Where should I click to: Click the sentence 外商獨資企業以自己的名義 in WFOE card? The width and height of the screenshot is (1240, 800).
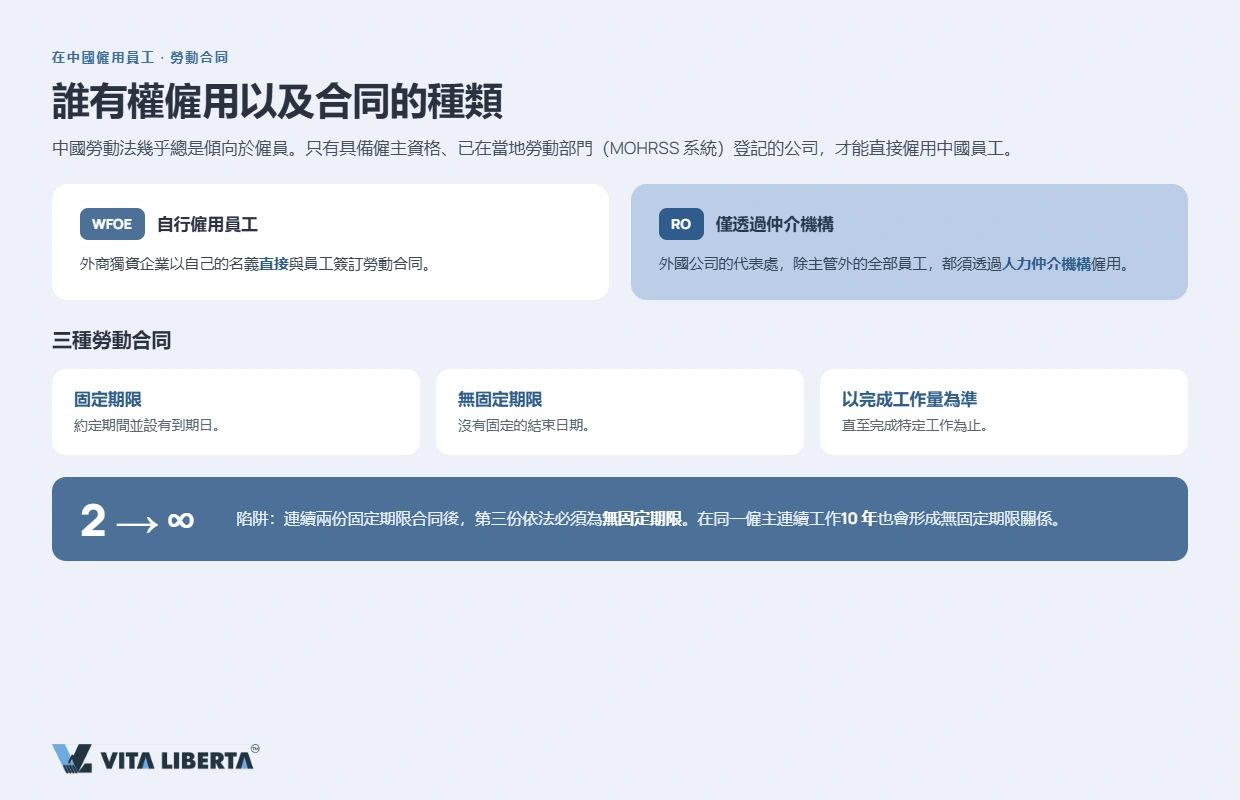coord(169,264)
